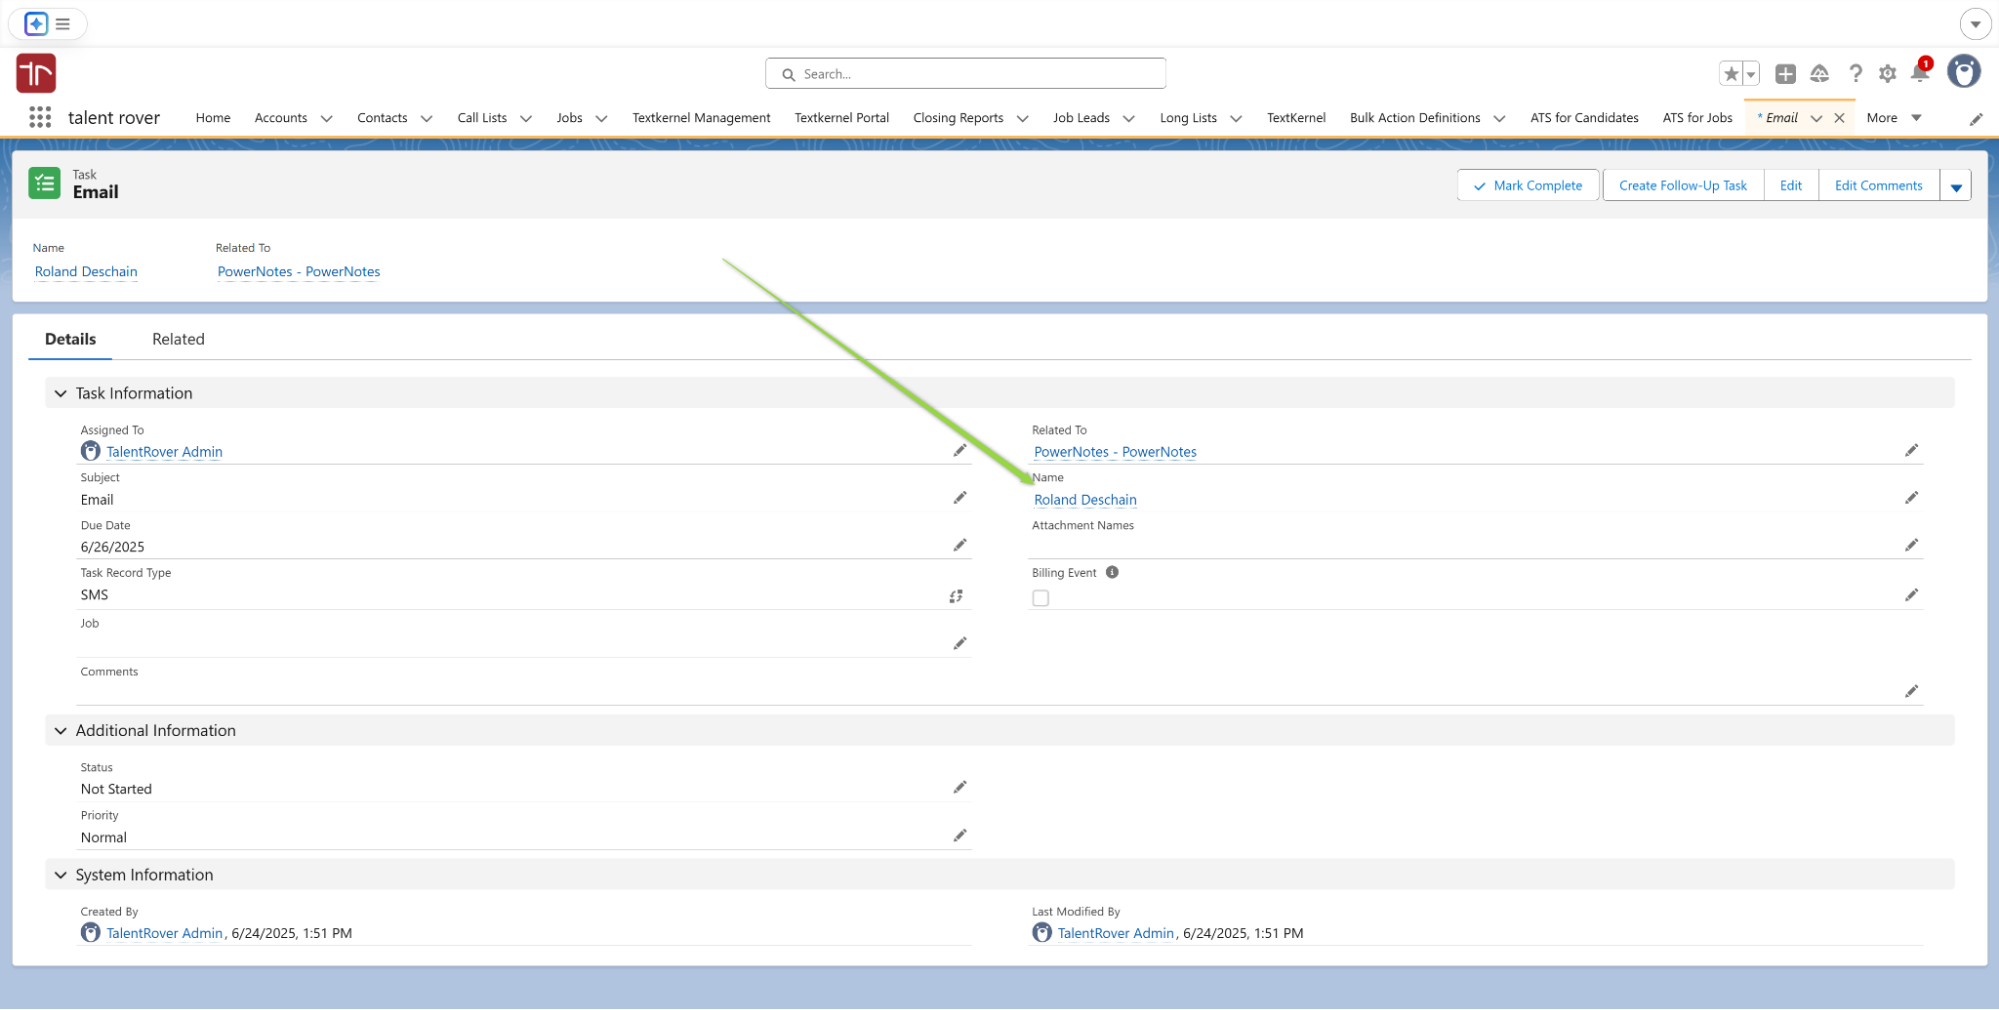The image size is (1999, 1010).
Task: Open the Salesforce guidance center icon
Action: pos(1820,74)
